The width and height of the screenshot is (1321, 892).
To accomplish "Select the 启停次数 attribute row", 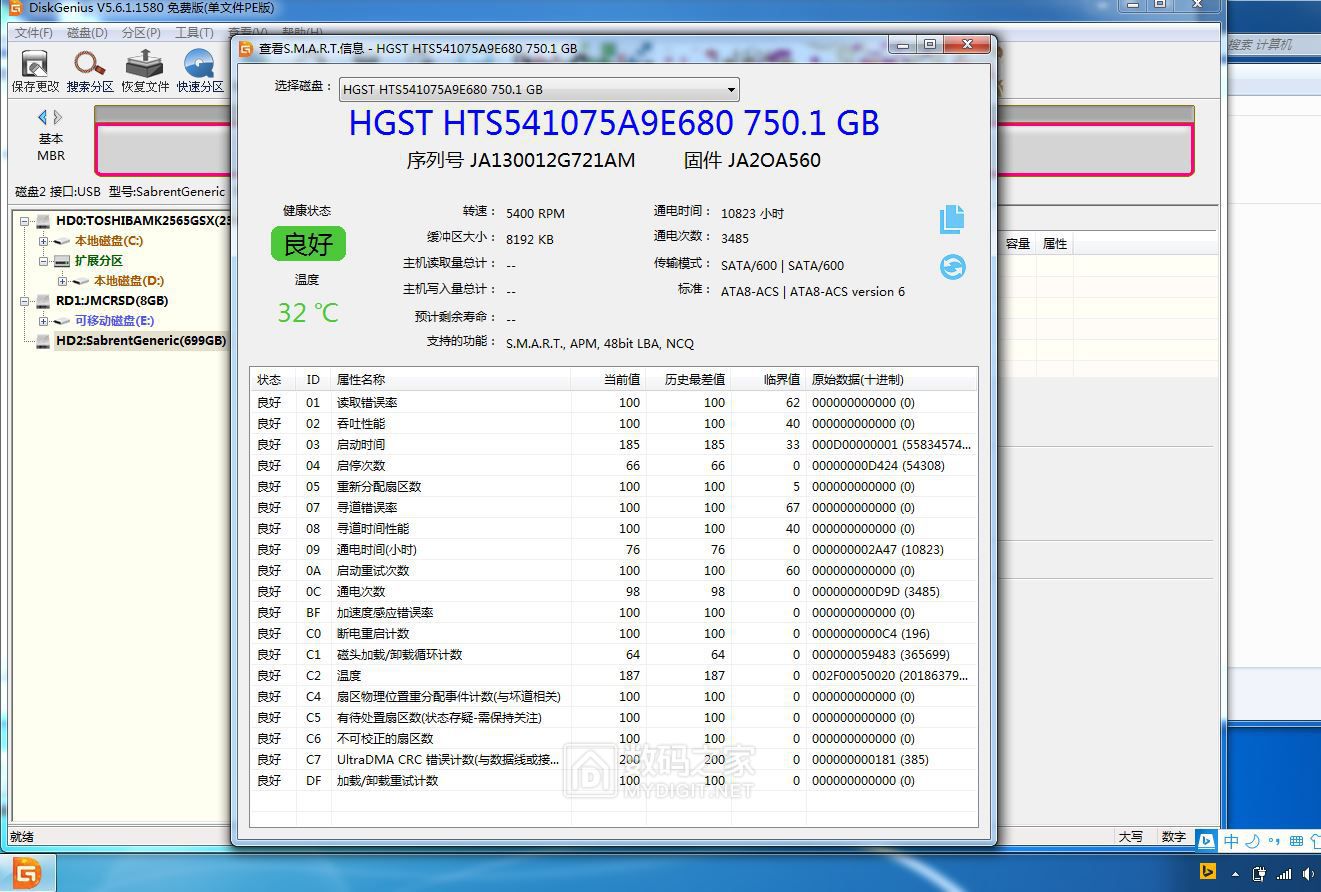I will pos(613,466).
